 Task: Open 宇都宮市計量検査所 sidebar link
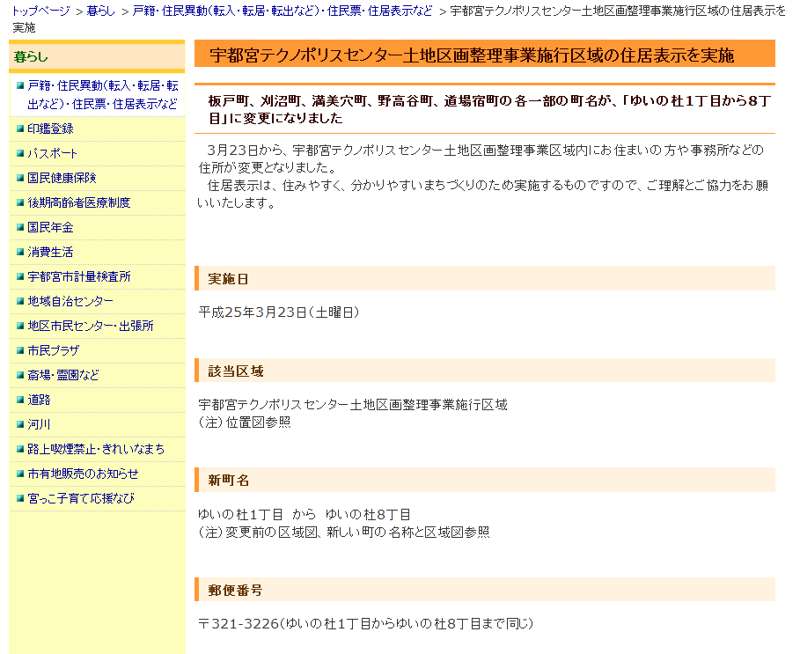(x=79, y=276)
